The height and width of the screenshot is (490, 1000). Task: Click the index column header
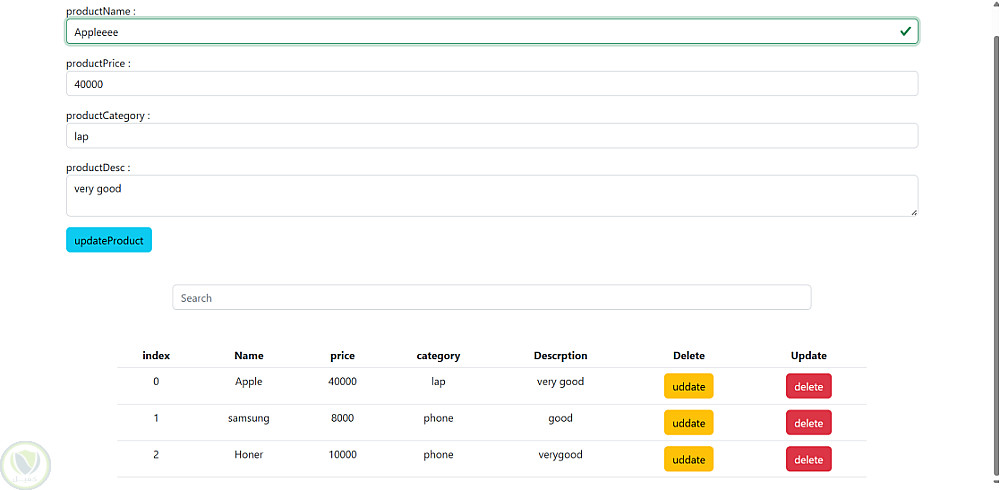156,355
